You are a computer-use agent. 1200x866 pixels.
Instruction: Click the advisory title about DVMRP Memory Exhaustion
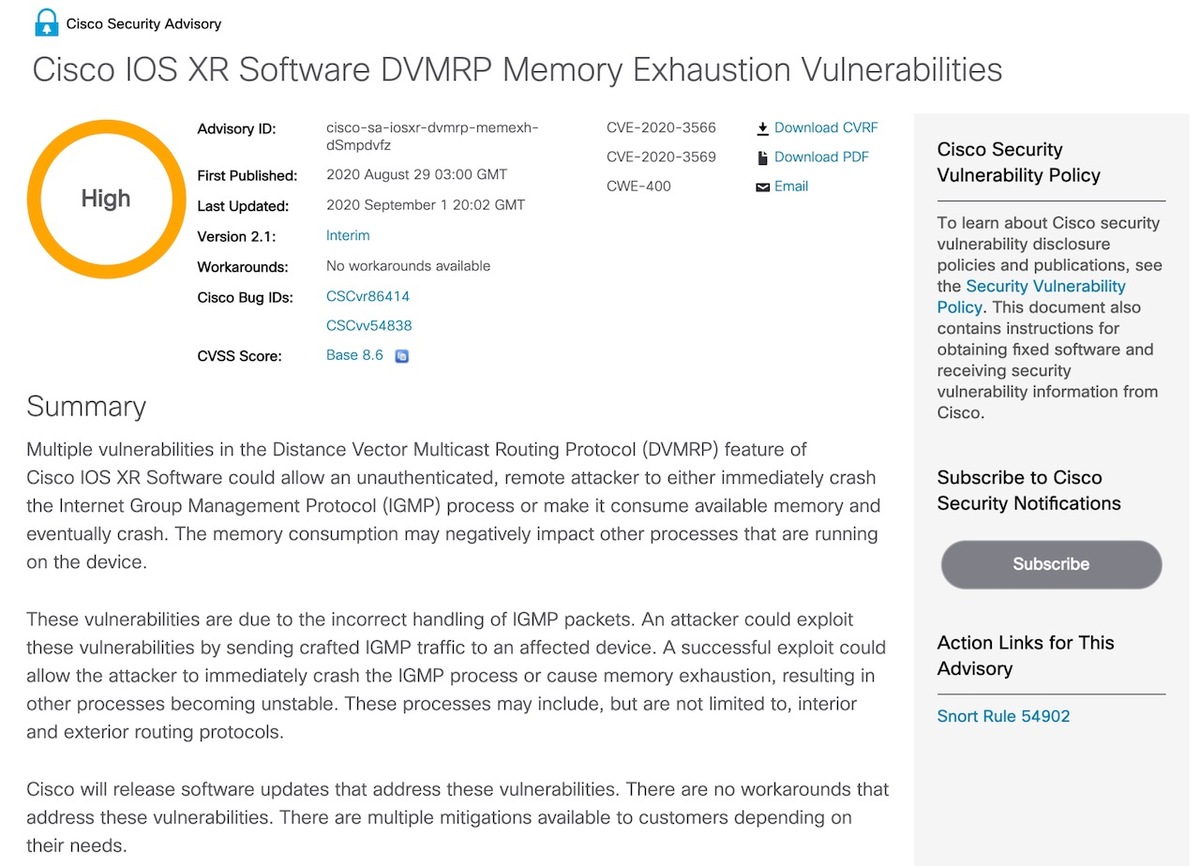pos(517,70)
